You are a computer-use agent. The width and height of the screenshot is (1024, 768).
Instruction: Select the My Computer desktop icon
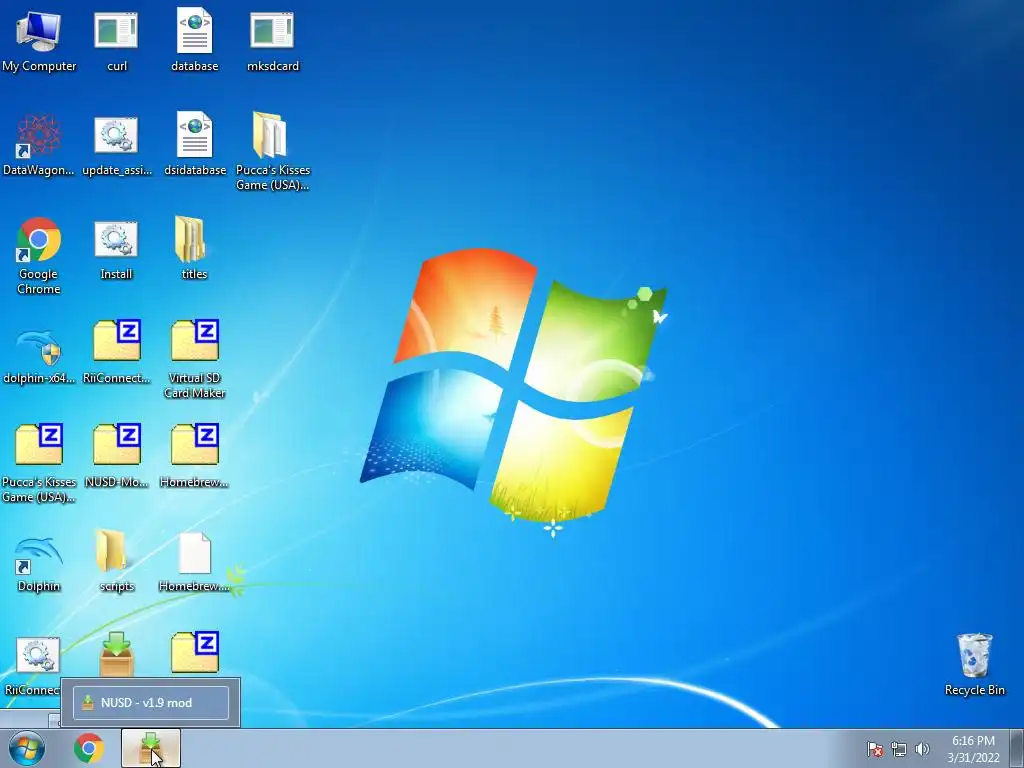pos(39,40)
